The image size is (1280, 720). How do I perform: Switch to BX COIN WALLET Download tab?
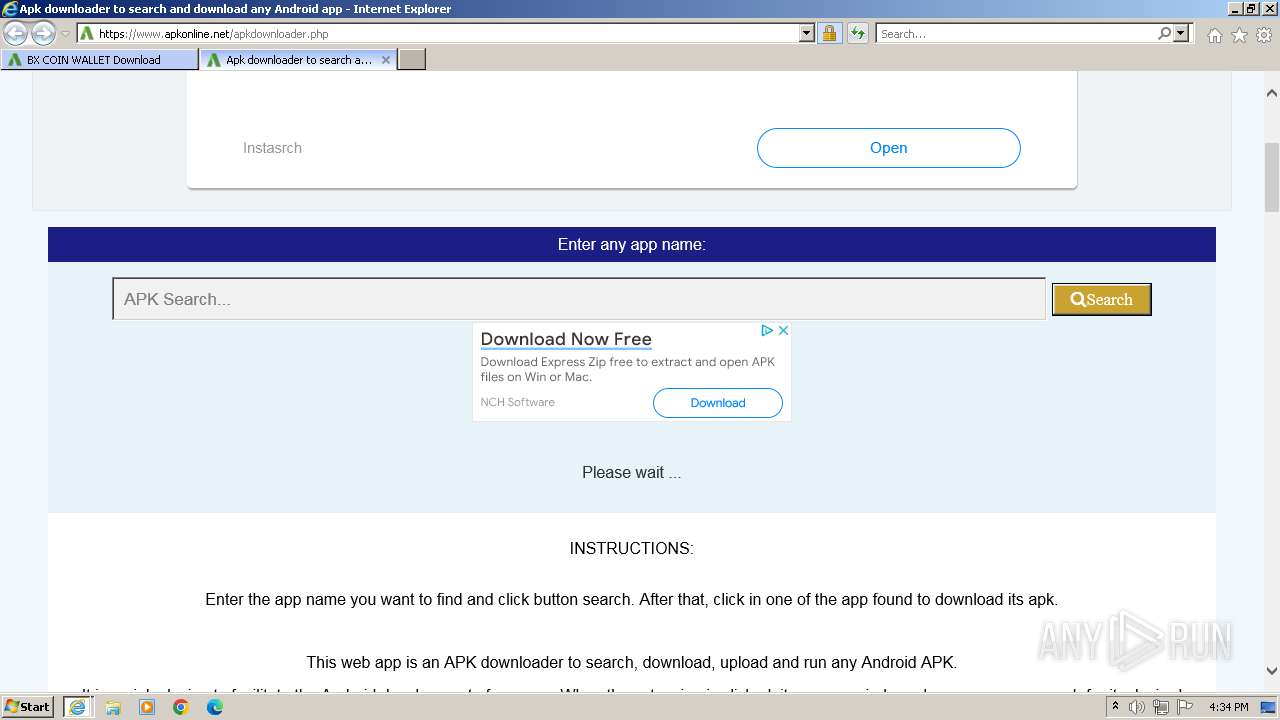coord(99,60)
